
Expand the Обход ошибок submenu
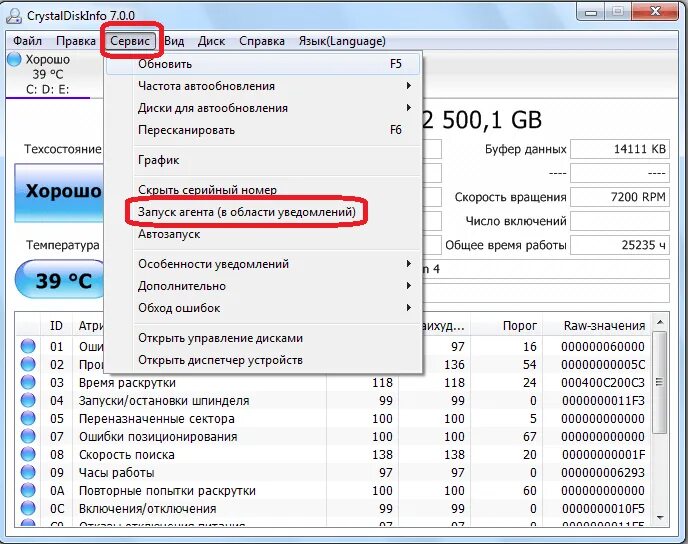pyautogui.click(x=263, y=308)
